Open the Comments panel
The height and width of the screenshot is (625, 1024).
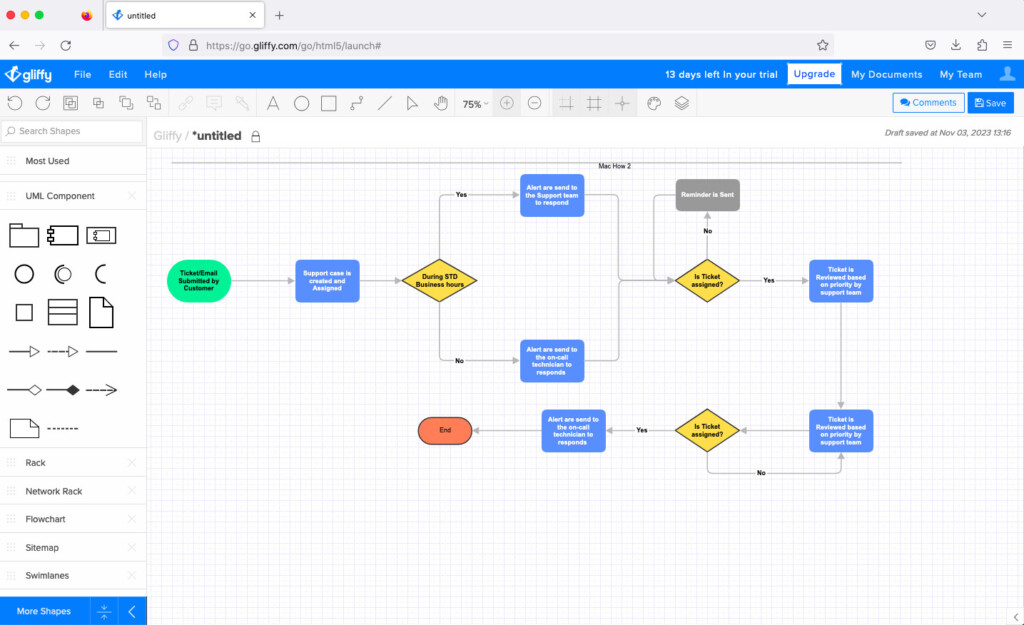tap(928, 103)
